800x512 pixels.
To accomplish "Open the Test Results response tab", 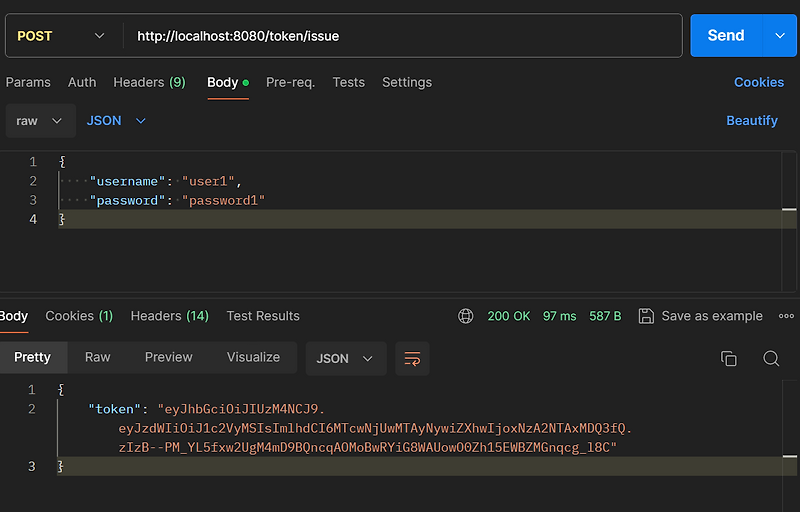I will 263,316.
